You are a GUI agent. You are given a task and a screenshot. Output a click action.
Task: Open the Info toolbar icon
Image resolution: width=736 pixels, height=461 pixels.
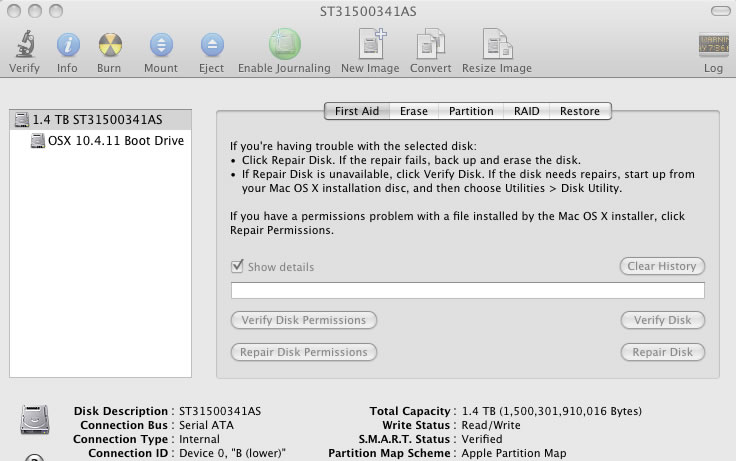pos(67,45)
